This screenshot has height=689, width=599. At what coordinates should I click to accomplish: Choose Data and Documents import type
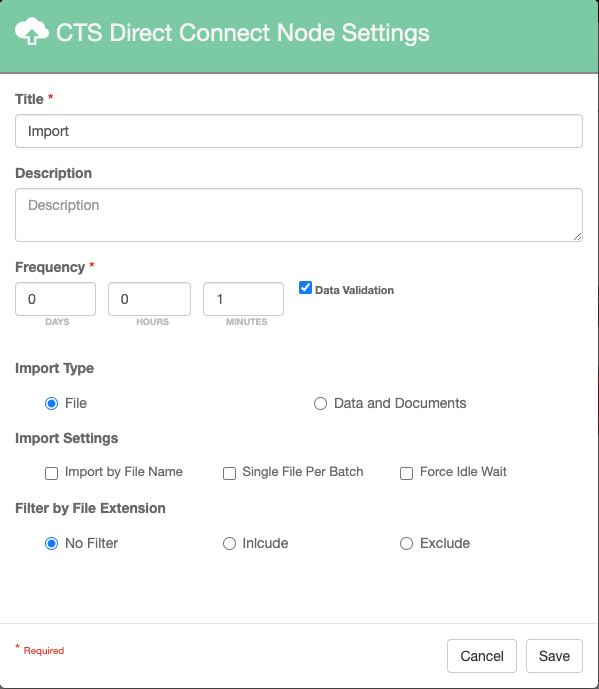[x=320, y=403]
